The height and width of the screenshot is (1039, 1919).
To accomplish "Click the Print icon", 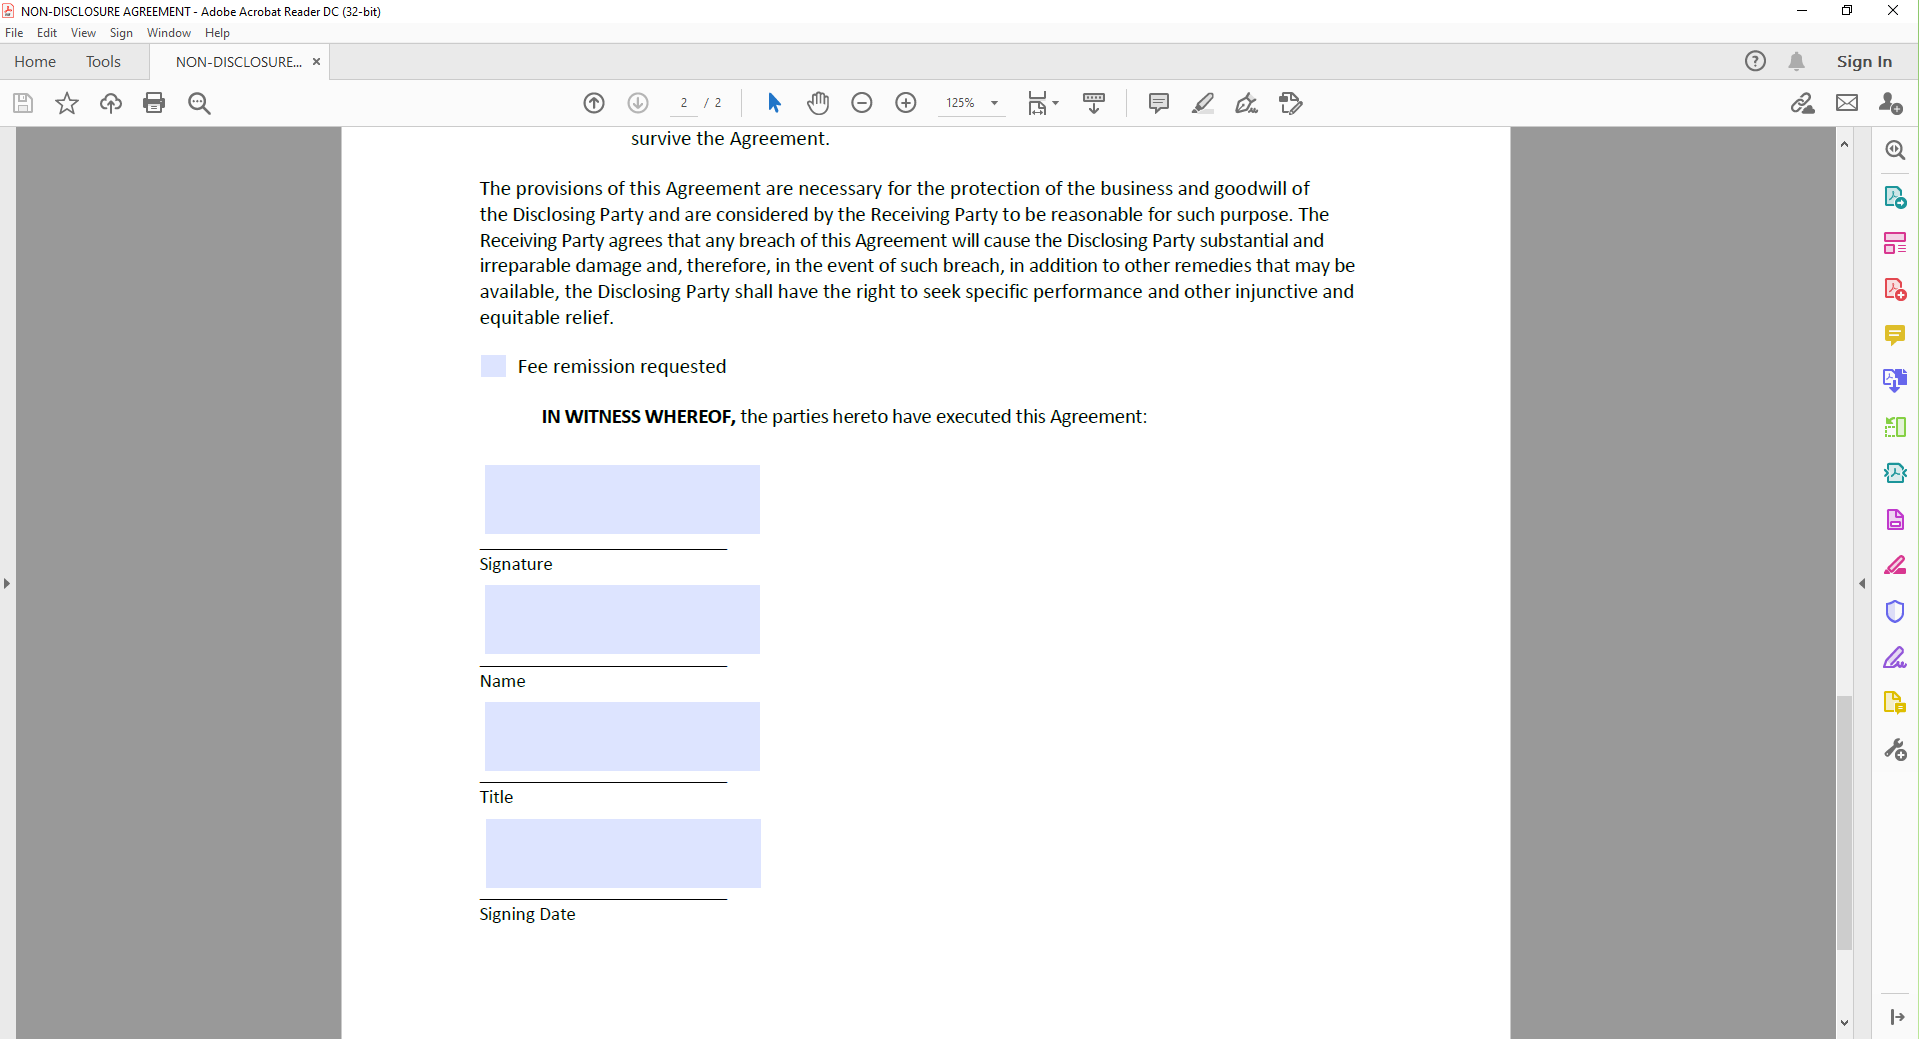I will 154,103.
